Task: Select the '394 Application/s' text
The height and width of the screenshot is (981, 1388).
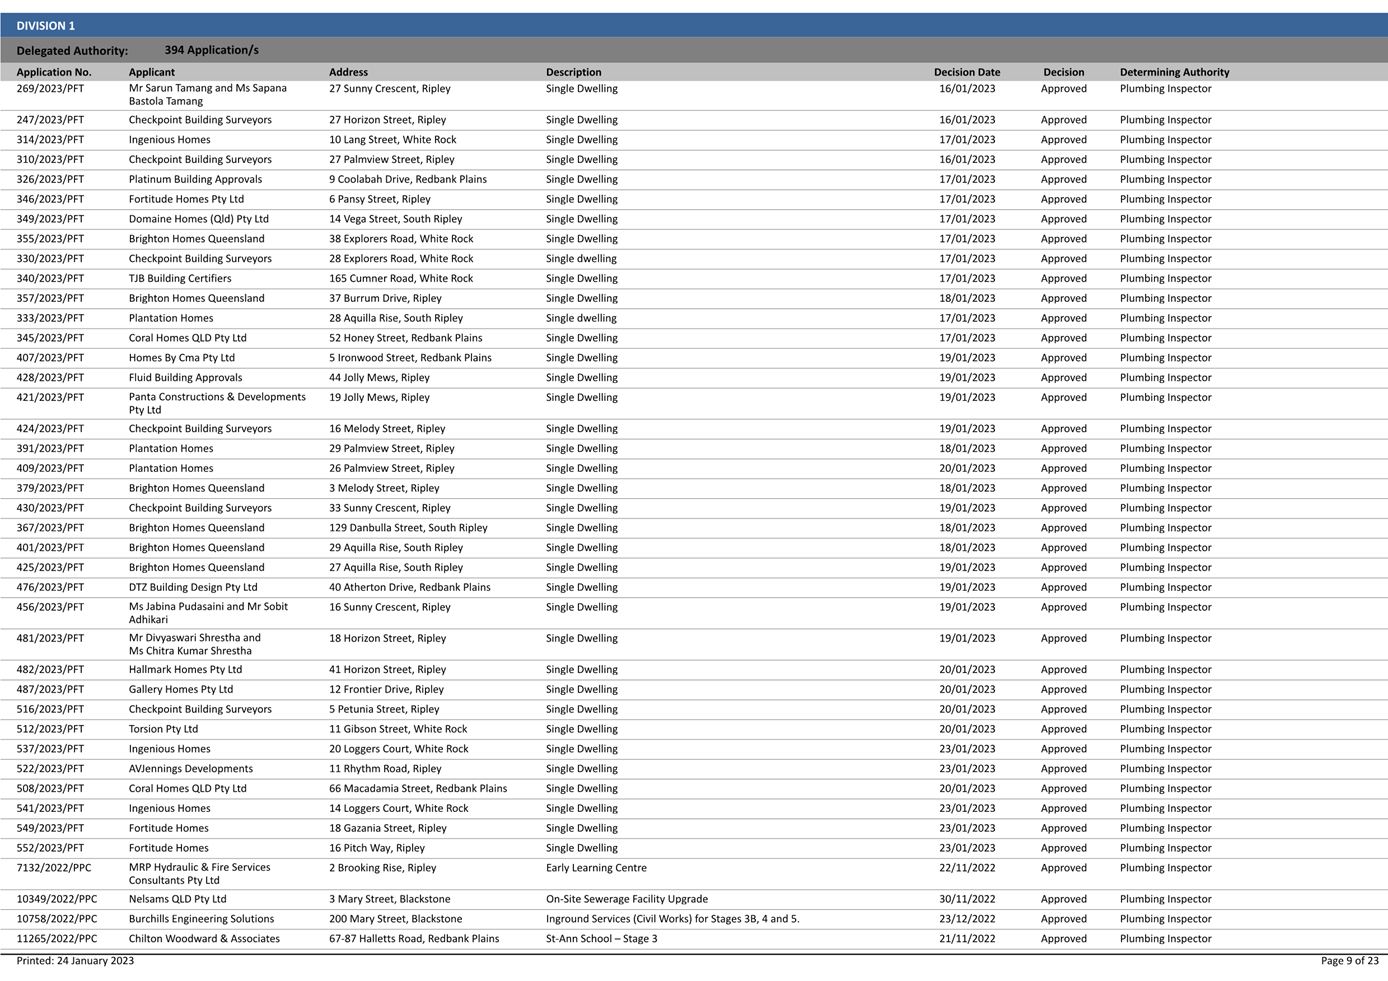Action: [211, 50]
